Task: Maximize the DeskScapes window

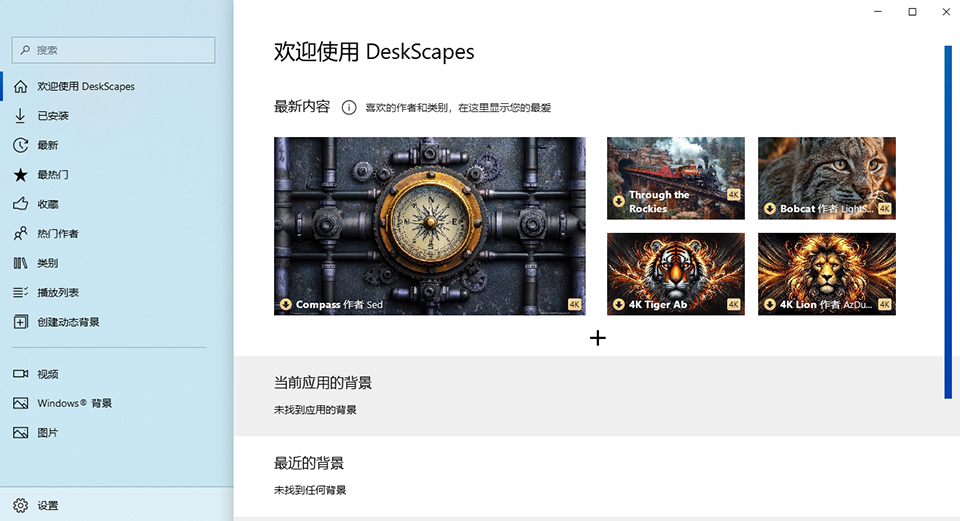Action: click(912, 12)
